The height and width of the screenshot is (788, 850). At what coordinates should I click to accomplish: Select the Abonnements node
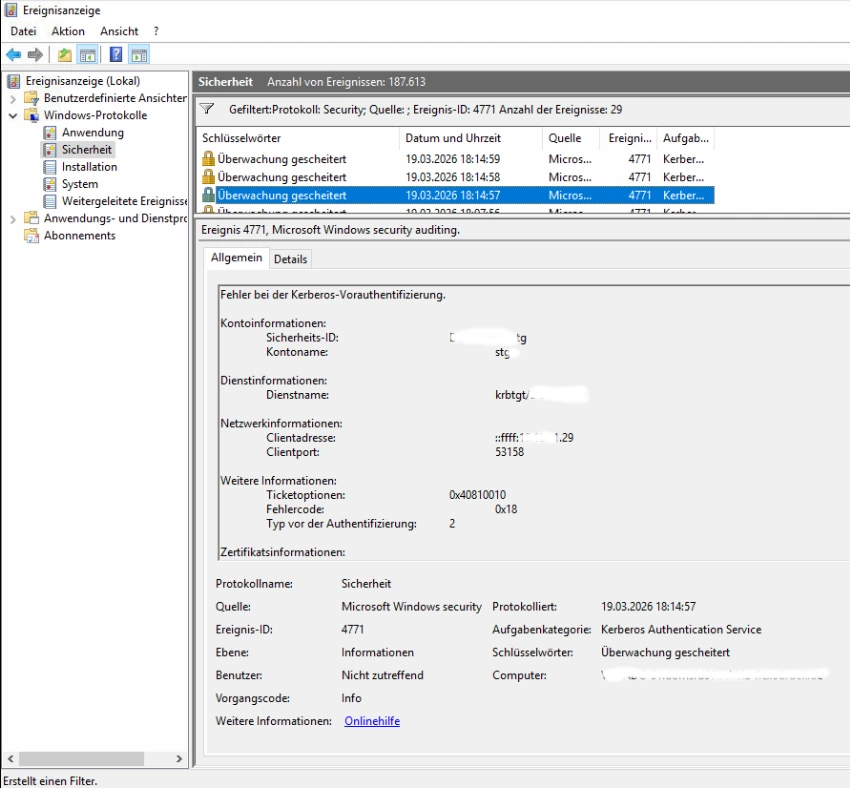80,236
